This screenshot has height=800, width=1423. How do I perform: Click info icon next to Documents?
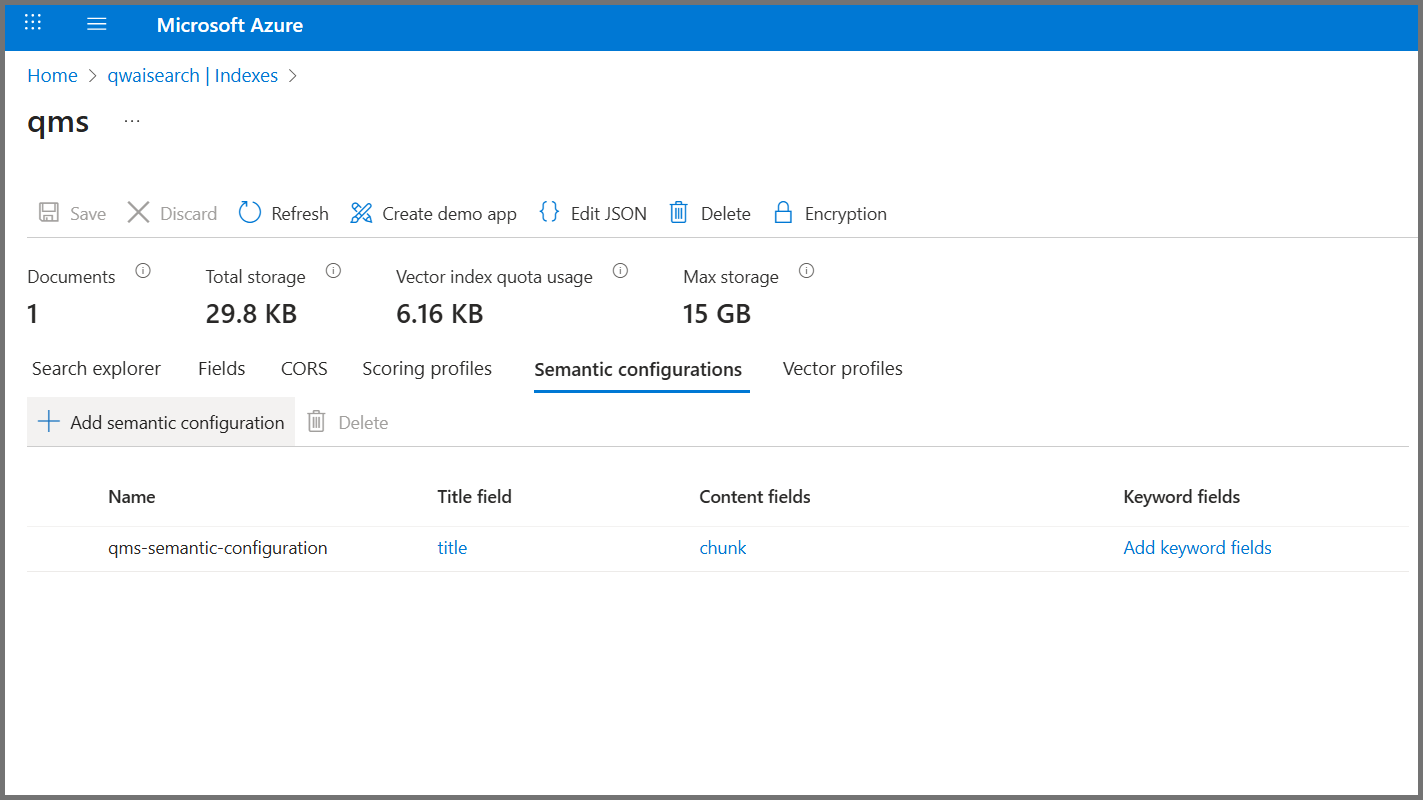click(x=143, y=271)
